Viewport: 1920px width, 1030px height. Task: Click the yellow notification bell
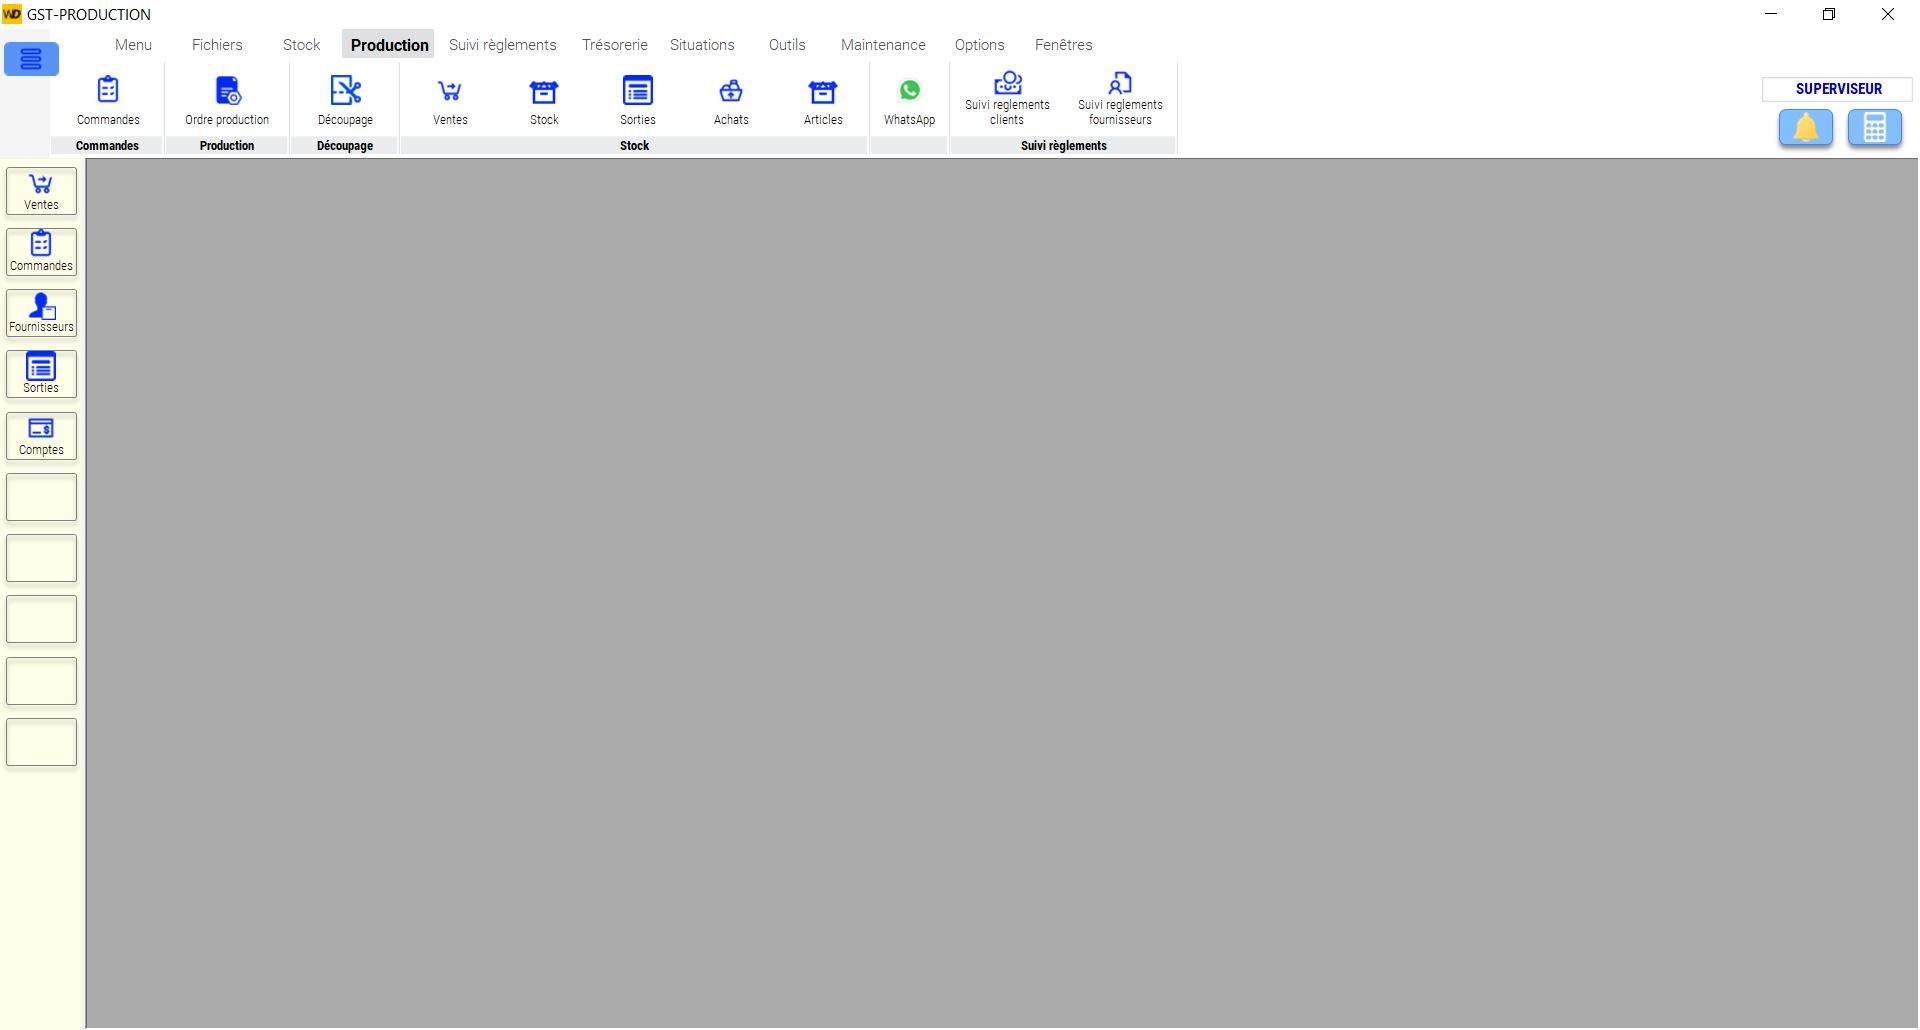1805,128
